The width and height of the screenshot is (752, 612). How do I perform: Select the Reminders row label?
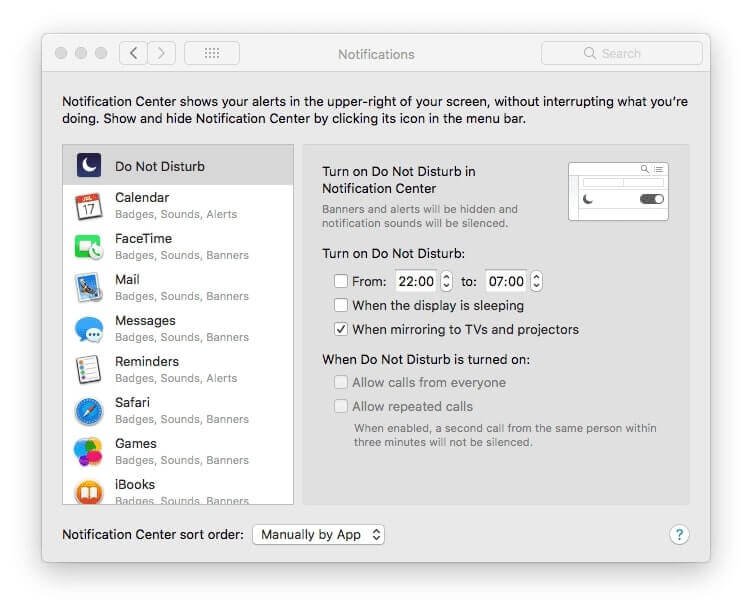(x=147, y=361)
